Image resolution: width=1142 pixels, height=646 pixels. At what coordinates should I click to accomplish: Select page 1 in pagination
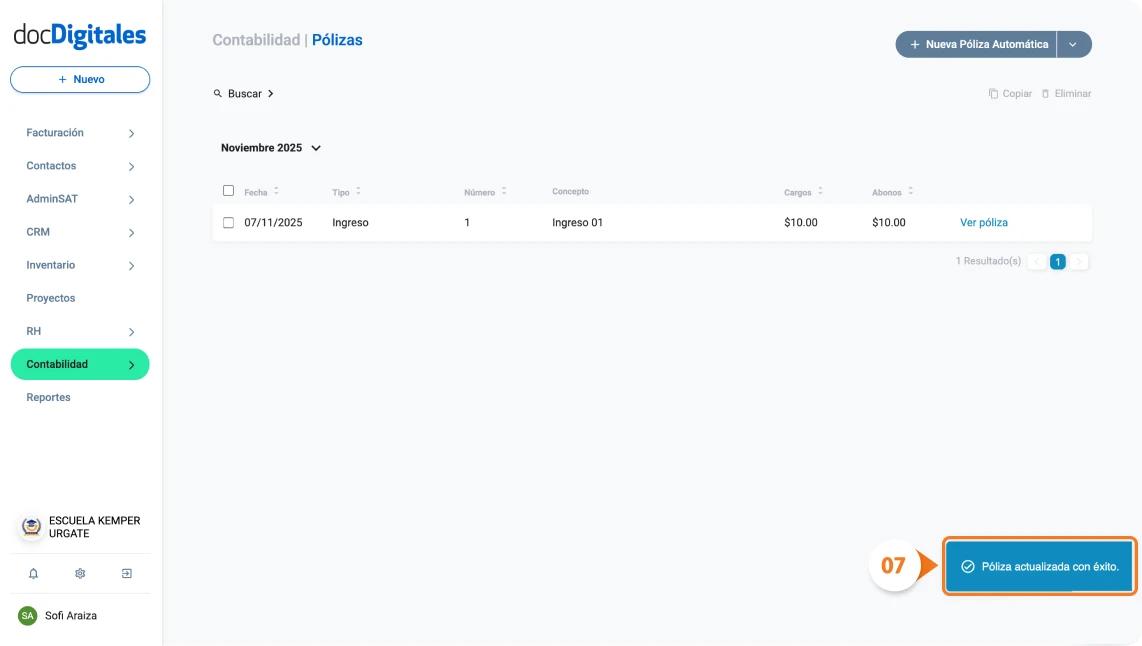pos(1058,262)
